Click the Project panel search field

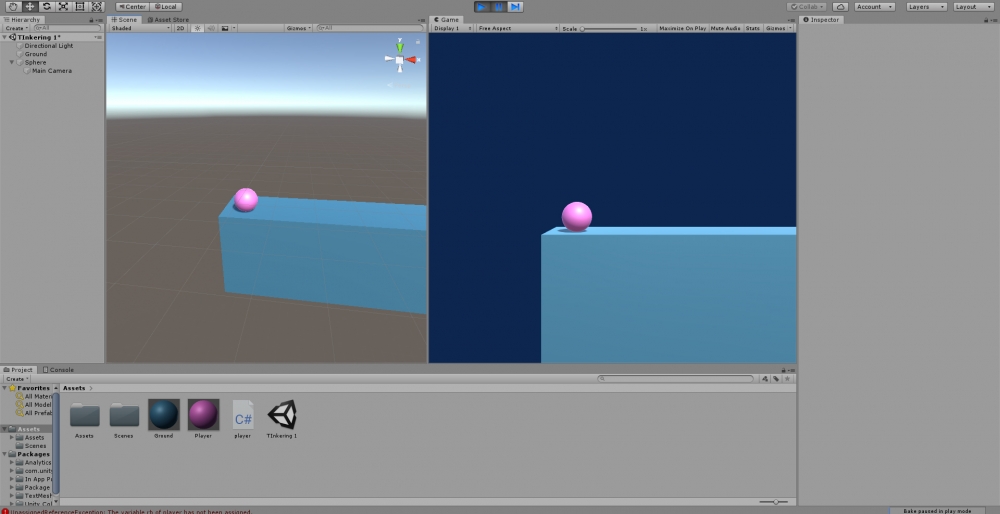(676, 379)
